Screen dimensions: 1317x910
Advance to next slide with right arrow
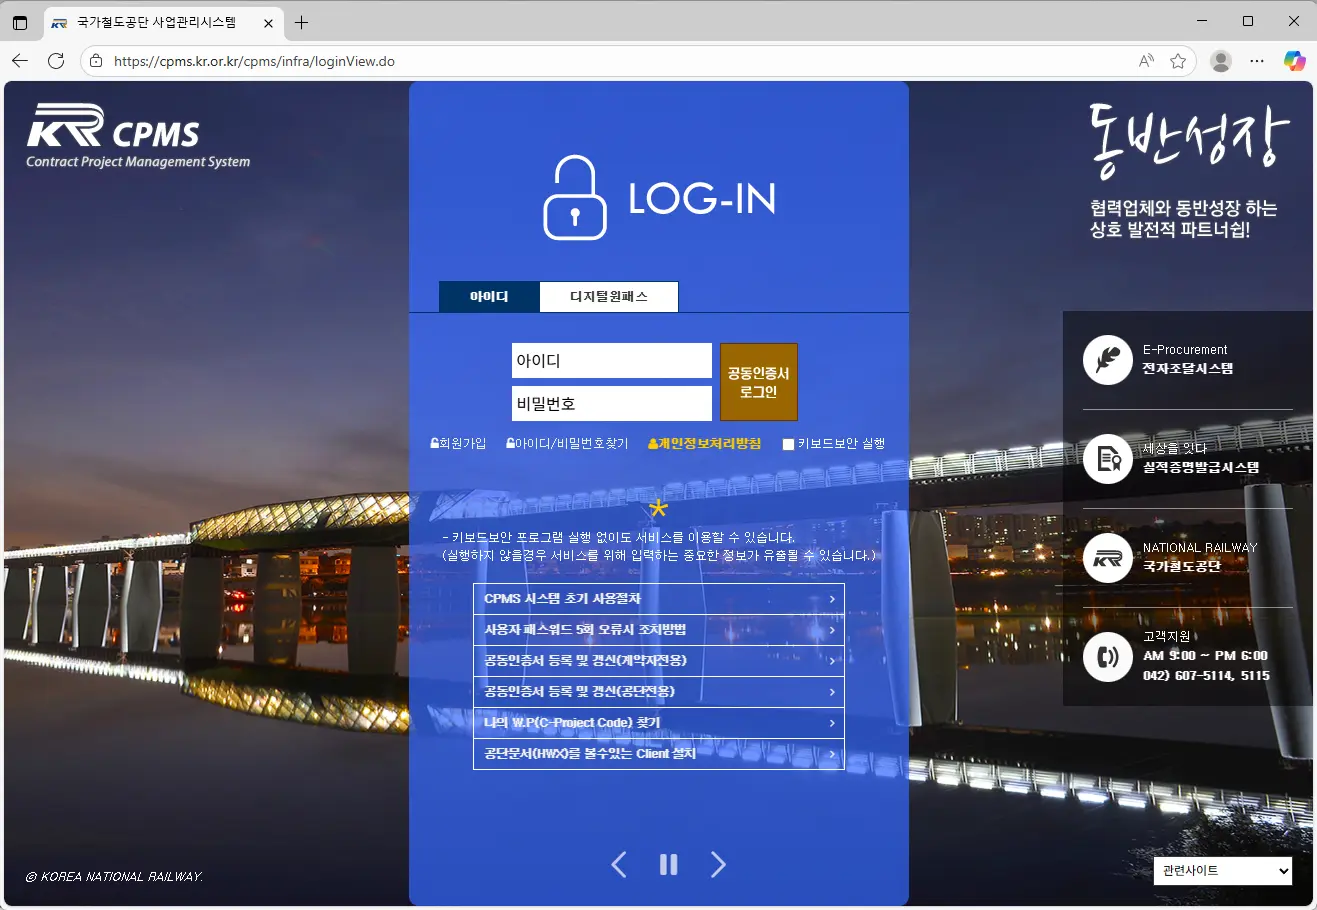coord(718,865)
